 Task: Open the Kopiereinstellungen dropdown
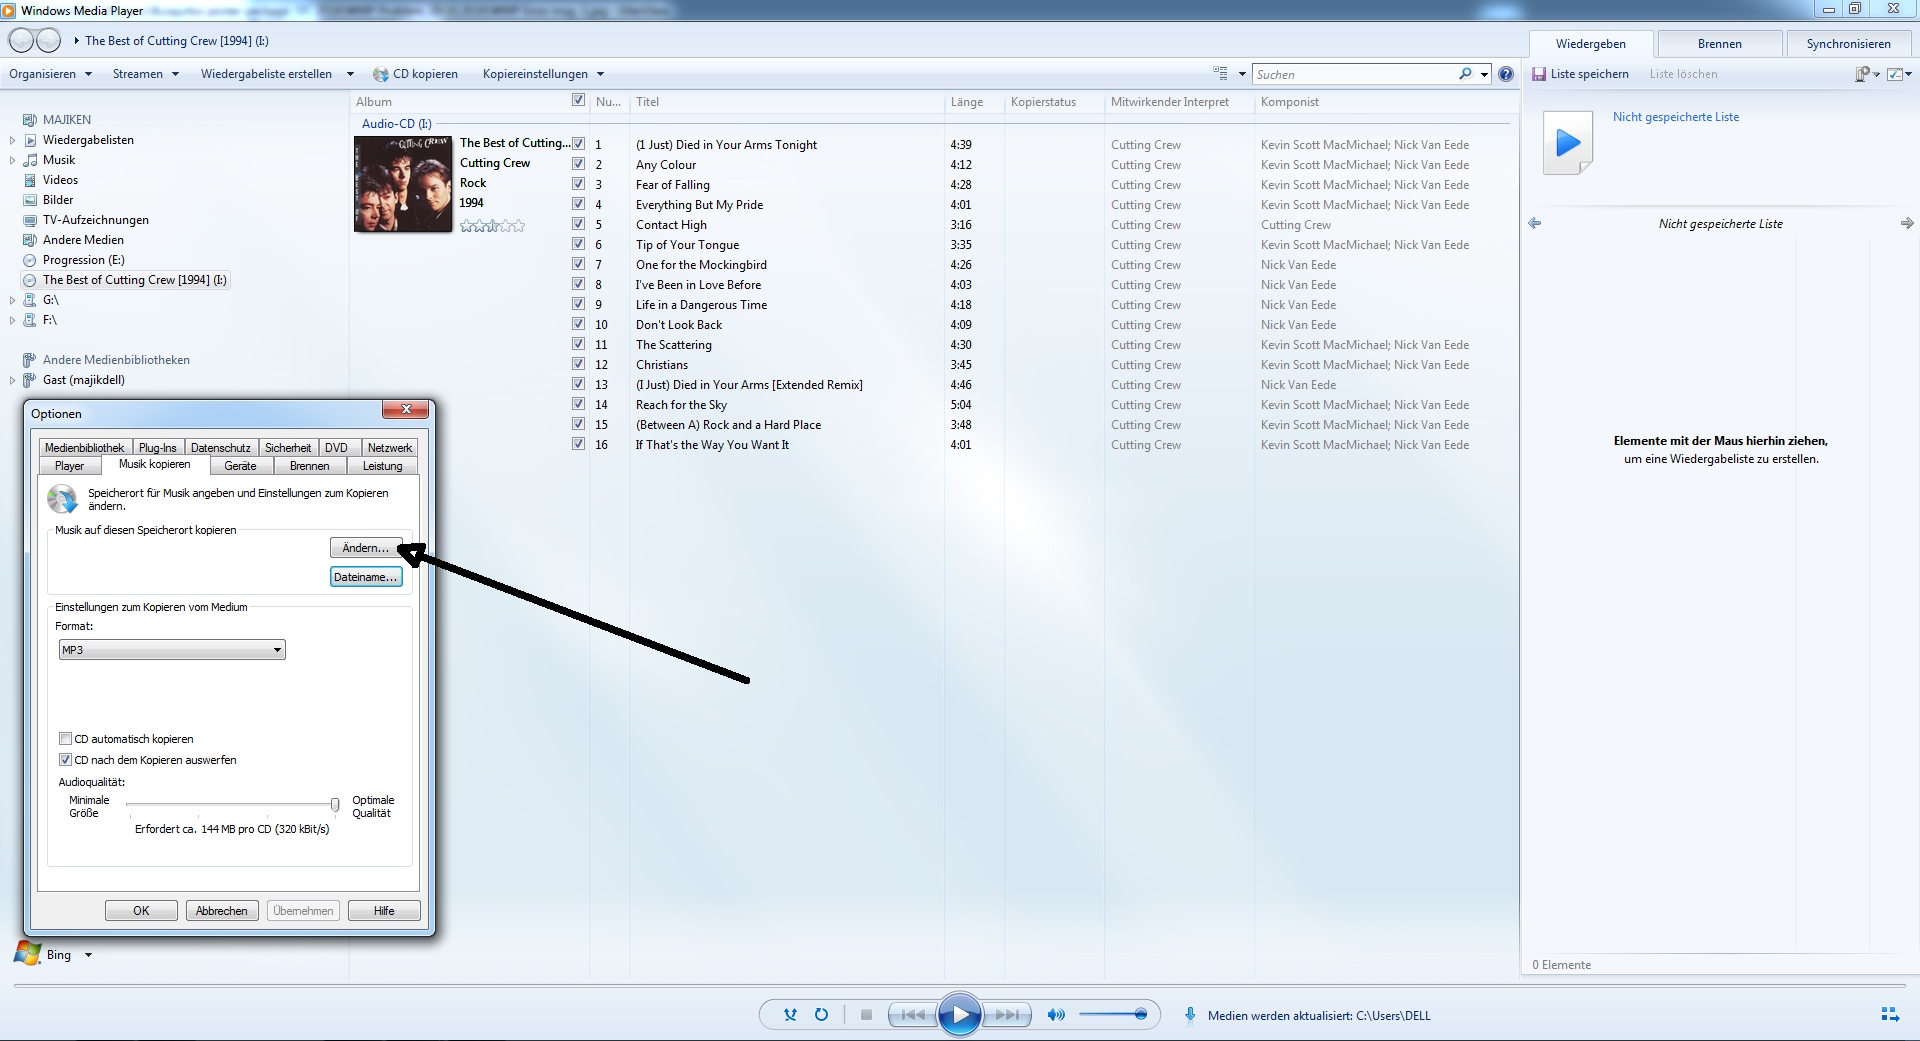coord(543,74)
